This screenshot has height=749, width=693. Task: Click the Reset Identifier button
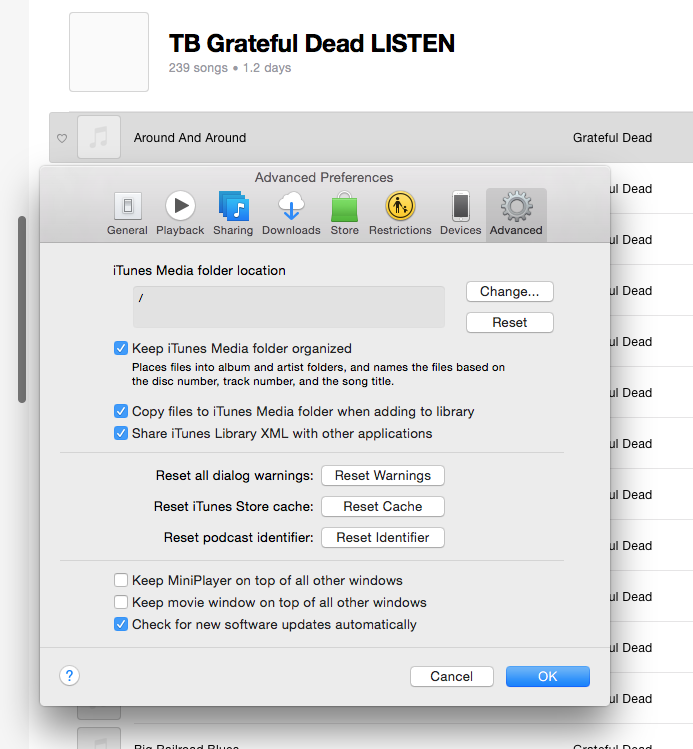pos(383,537)
